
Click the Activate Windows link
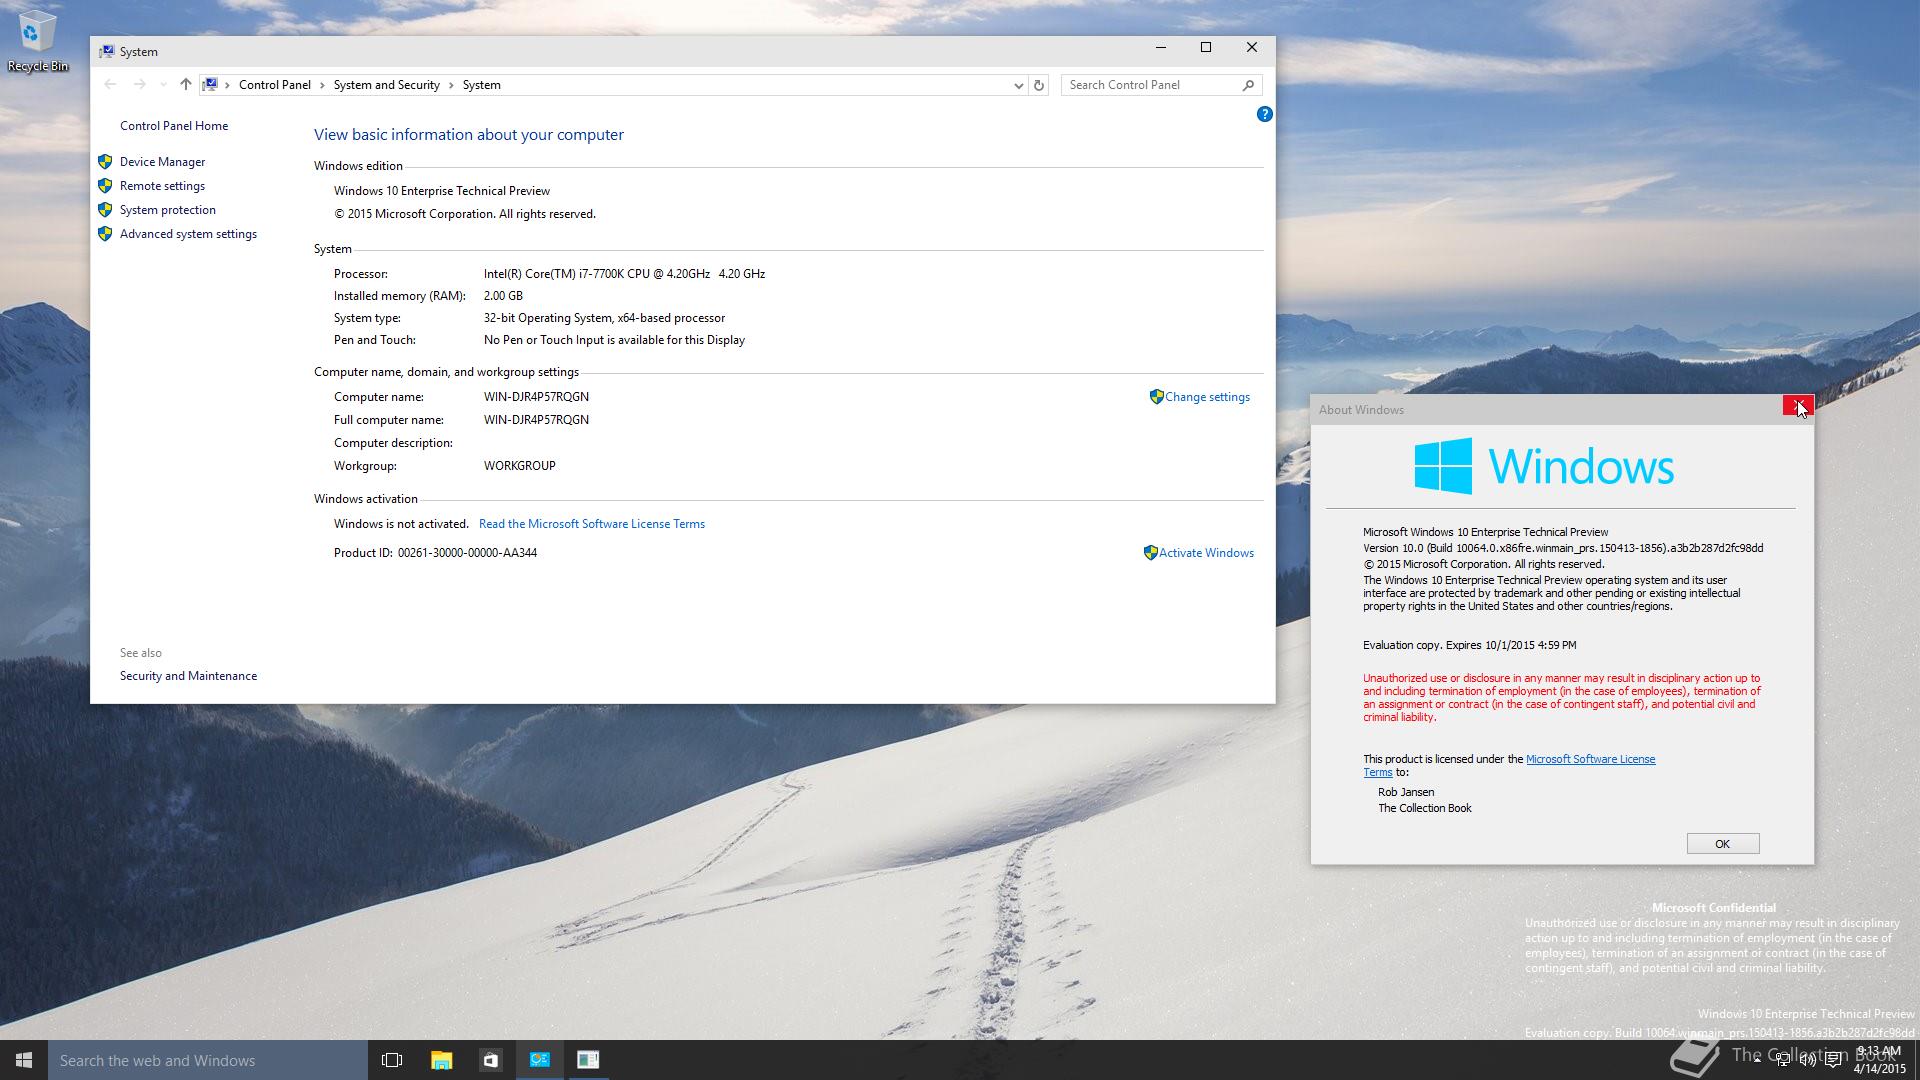point(1206,553)
